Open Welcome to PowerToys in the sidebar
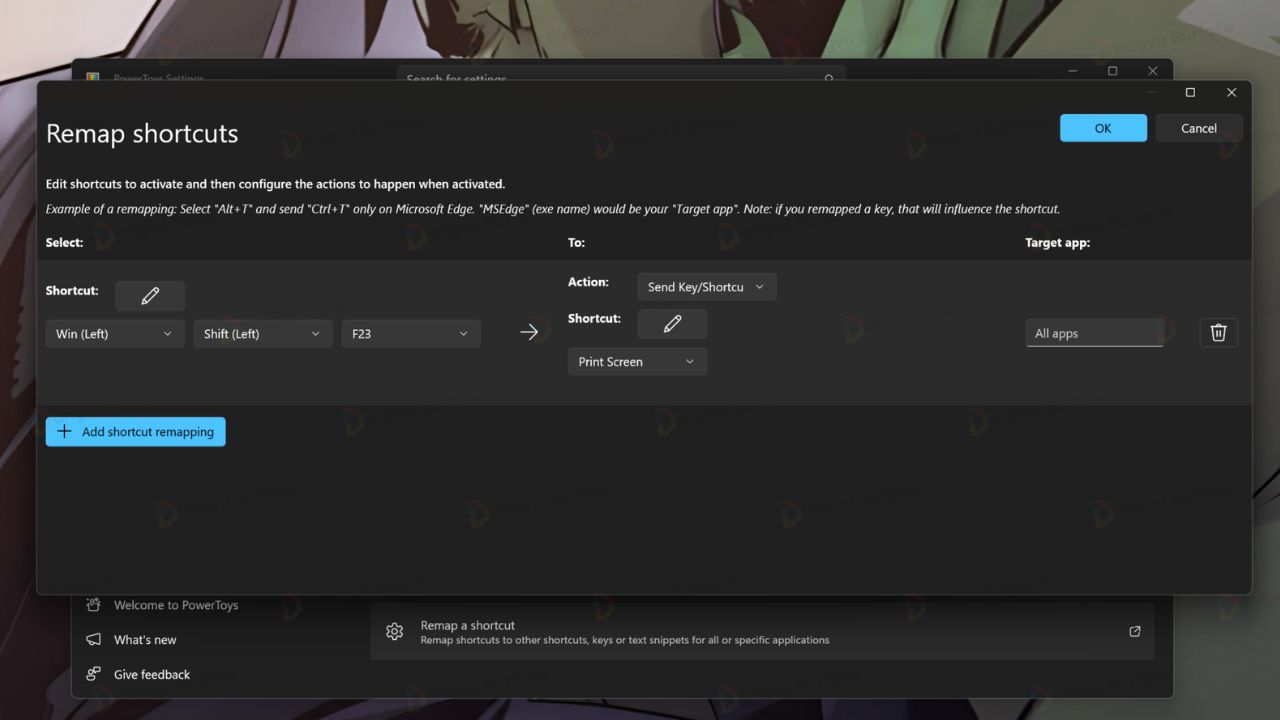 [176, 605]
